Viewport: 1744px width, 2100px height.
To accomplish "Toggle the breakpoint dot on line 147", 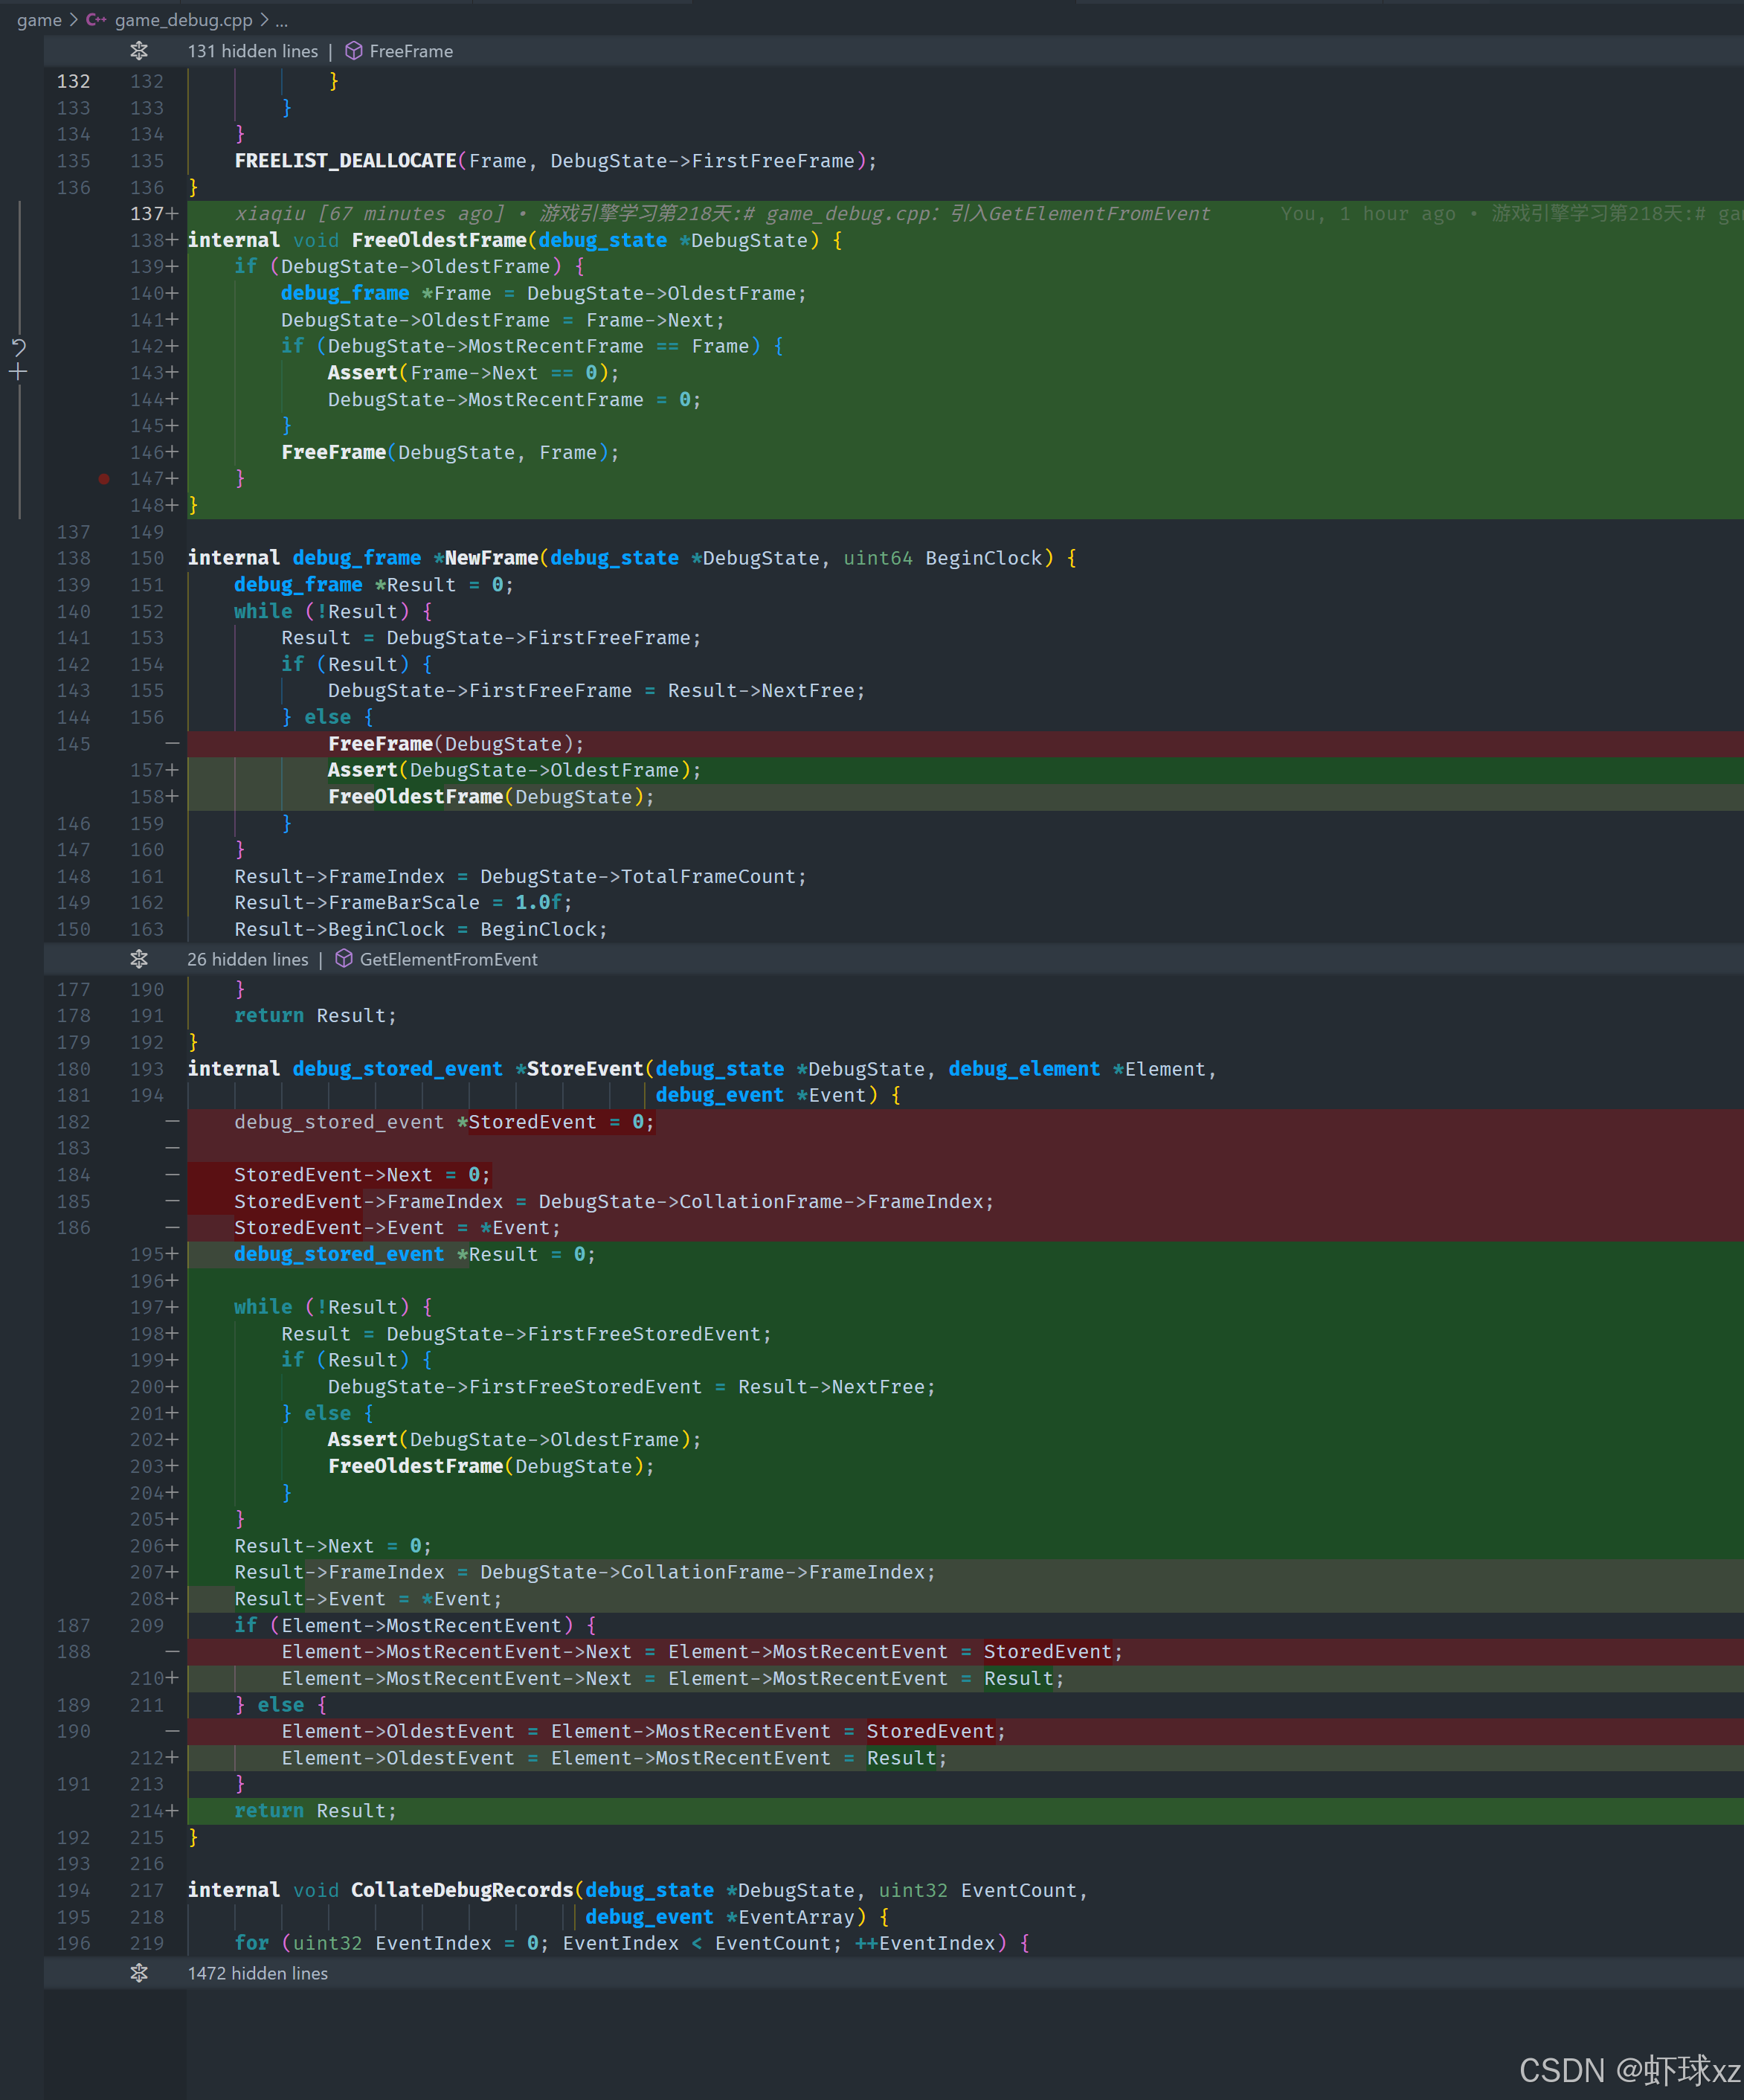I will click(x=104, y=479).
